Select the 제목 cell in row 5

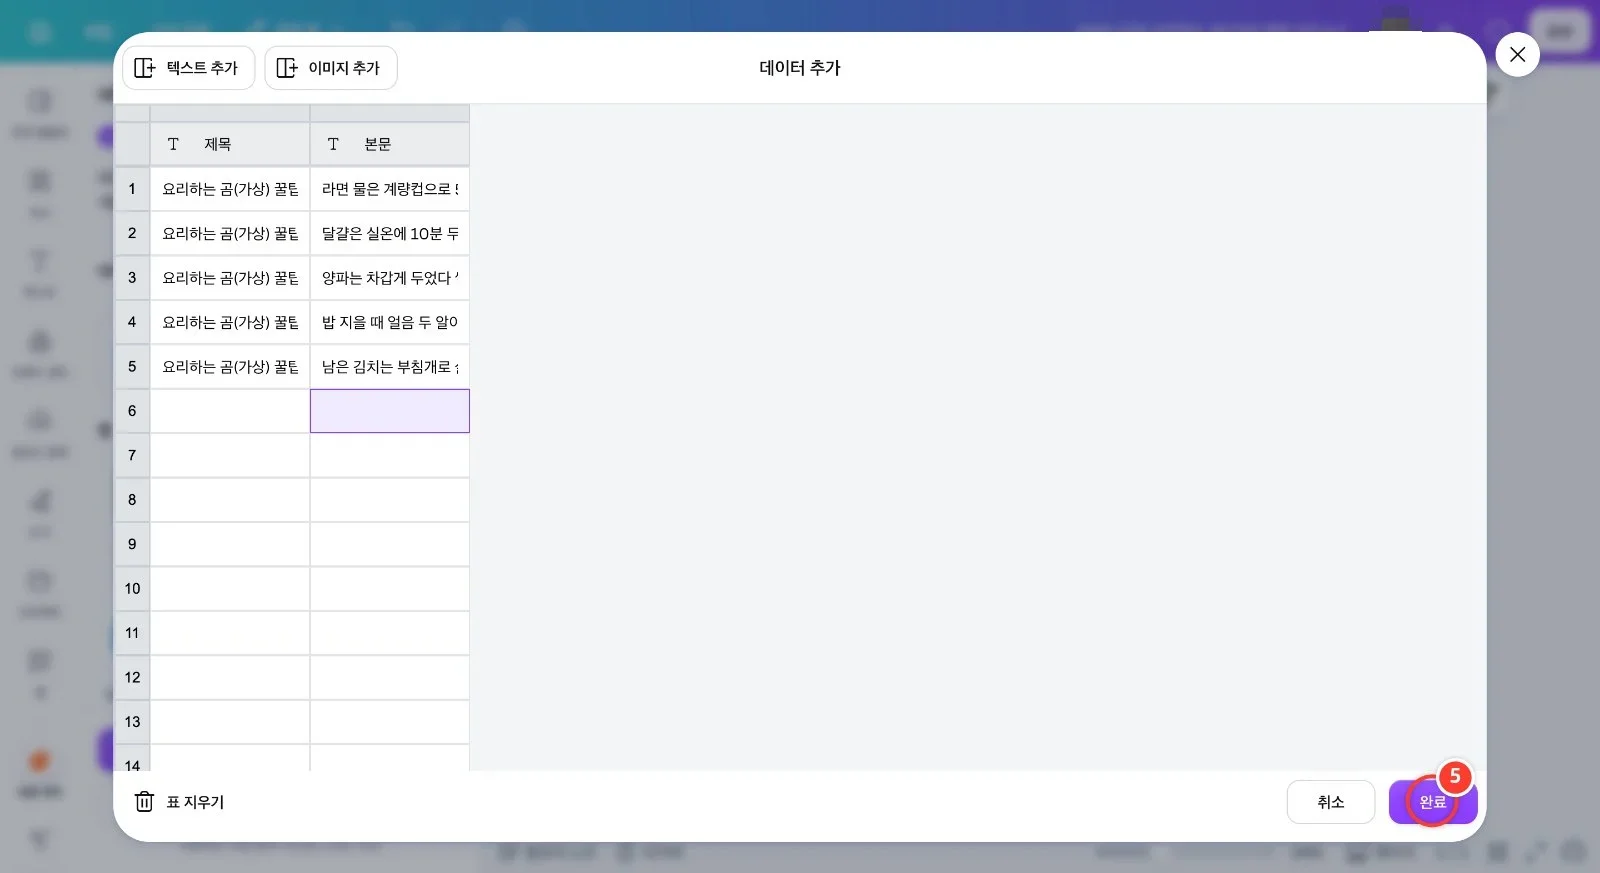coord(230,367)
